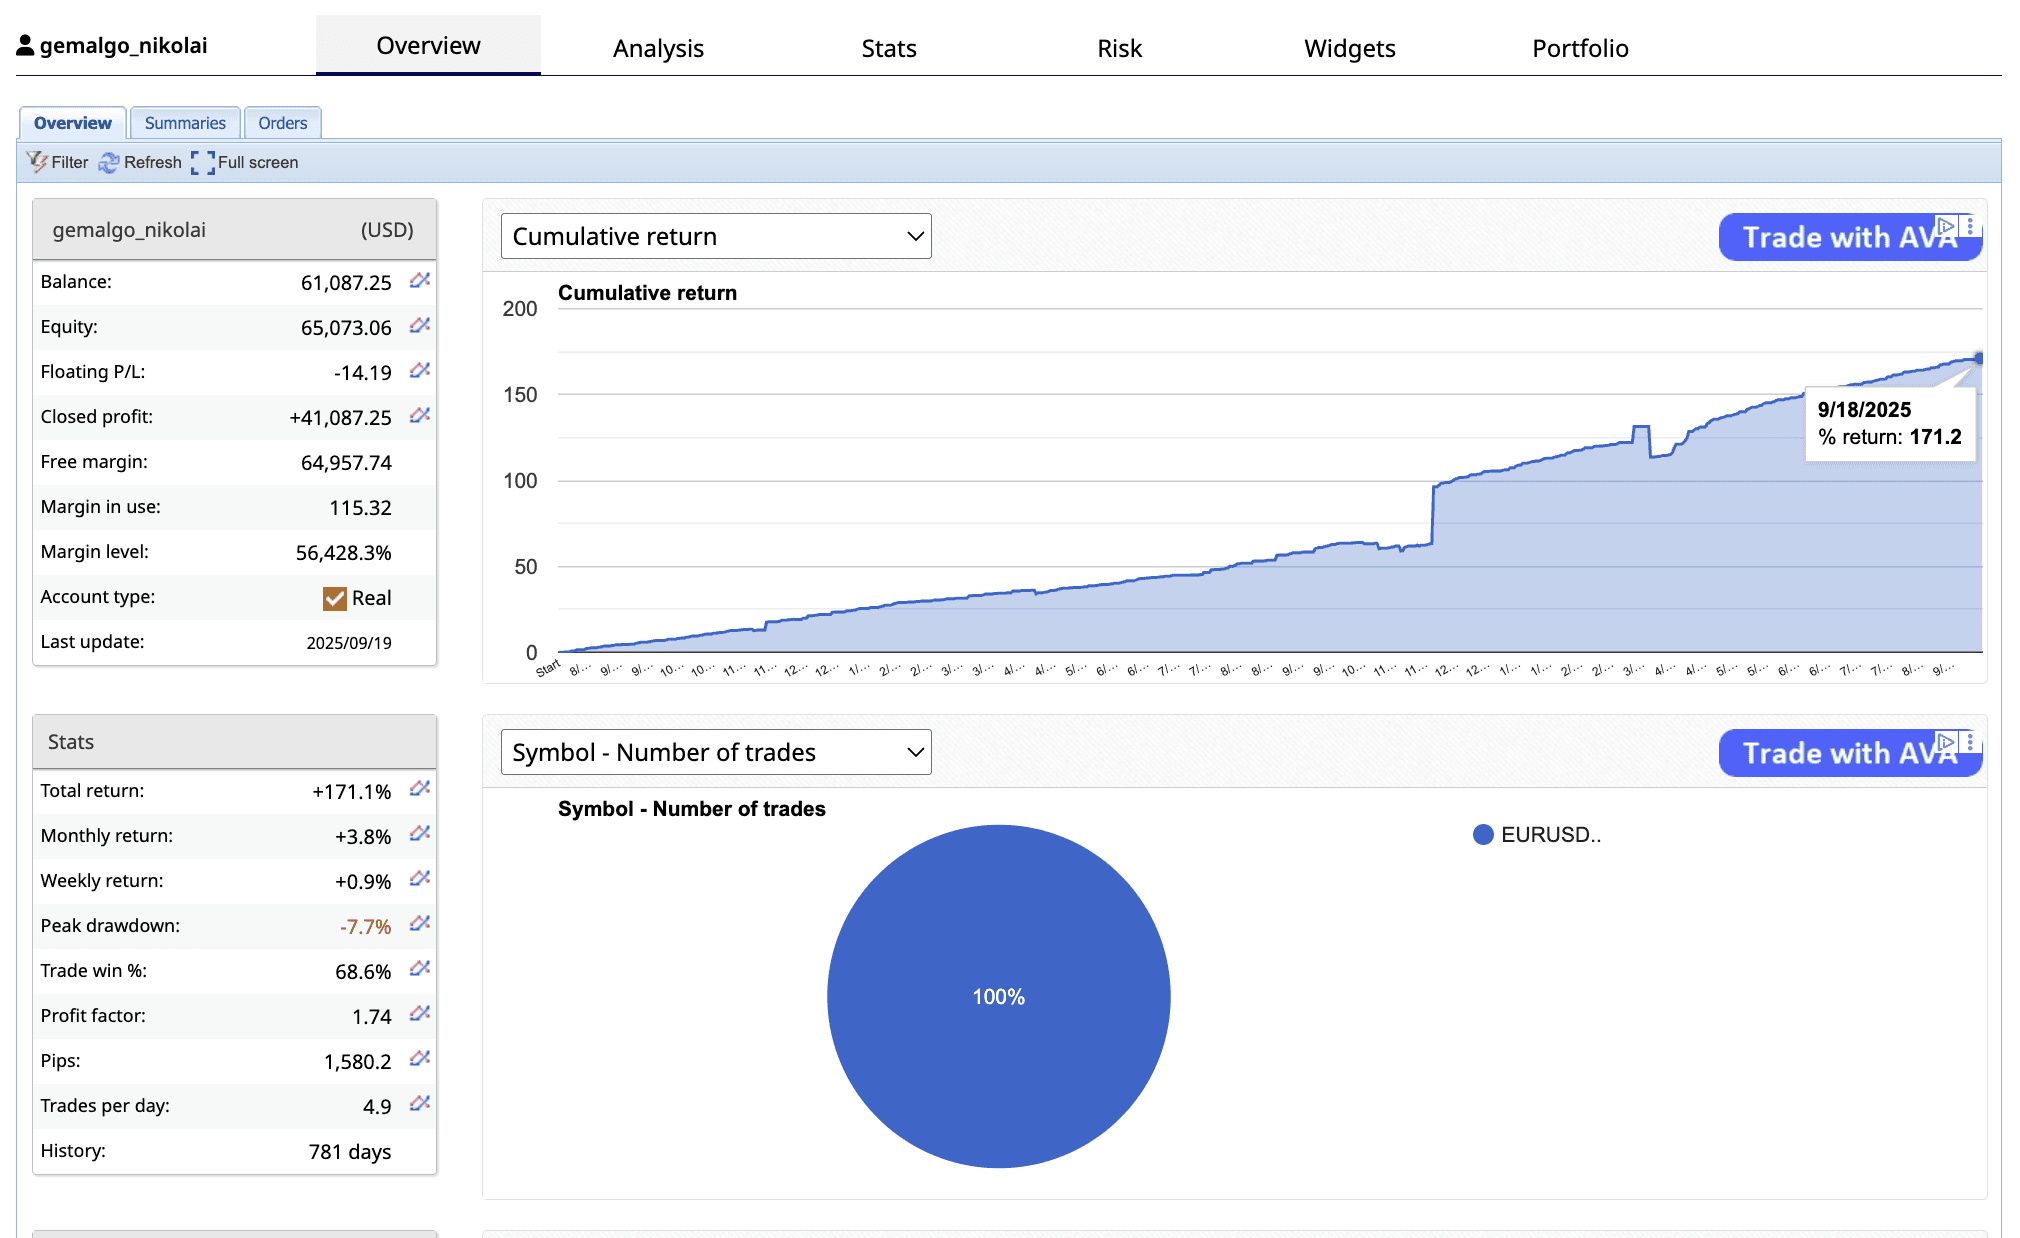Click chart icon next to Closed profit
The height and width of the screenshot is (1238, 2020).
coord(420,416)
